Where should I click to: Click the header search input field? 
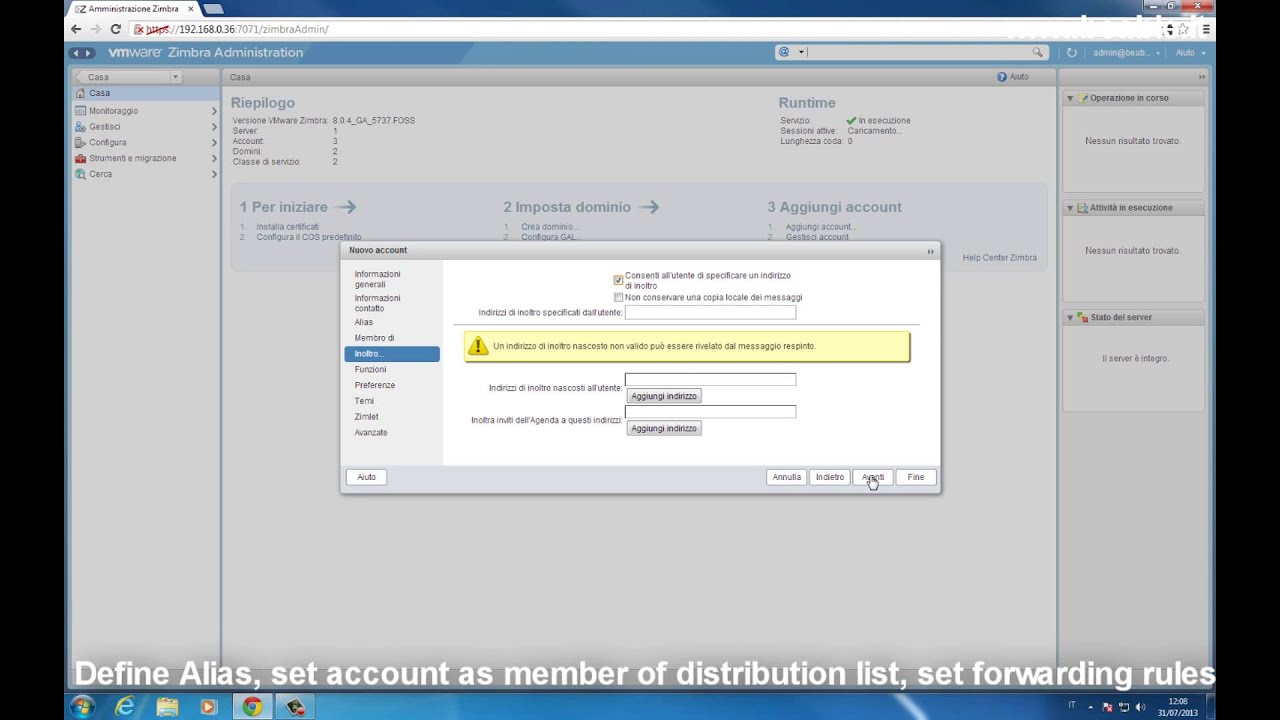(918, 52)
